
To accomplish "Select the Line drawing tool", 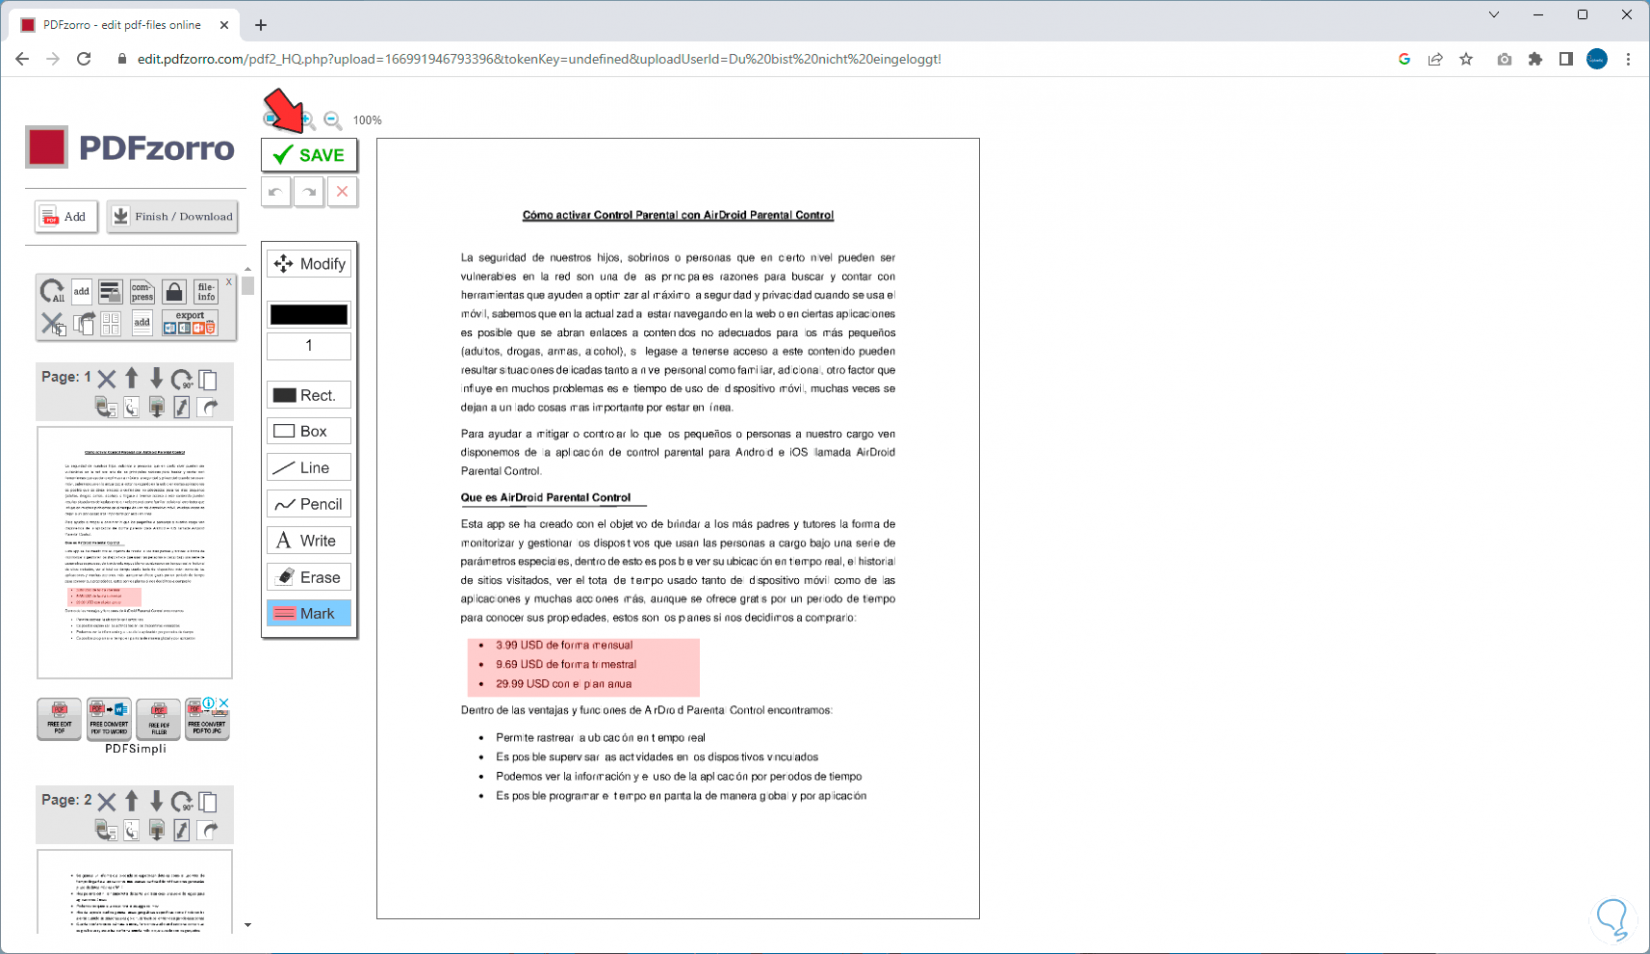I will [x=309, y=468].
